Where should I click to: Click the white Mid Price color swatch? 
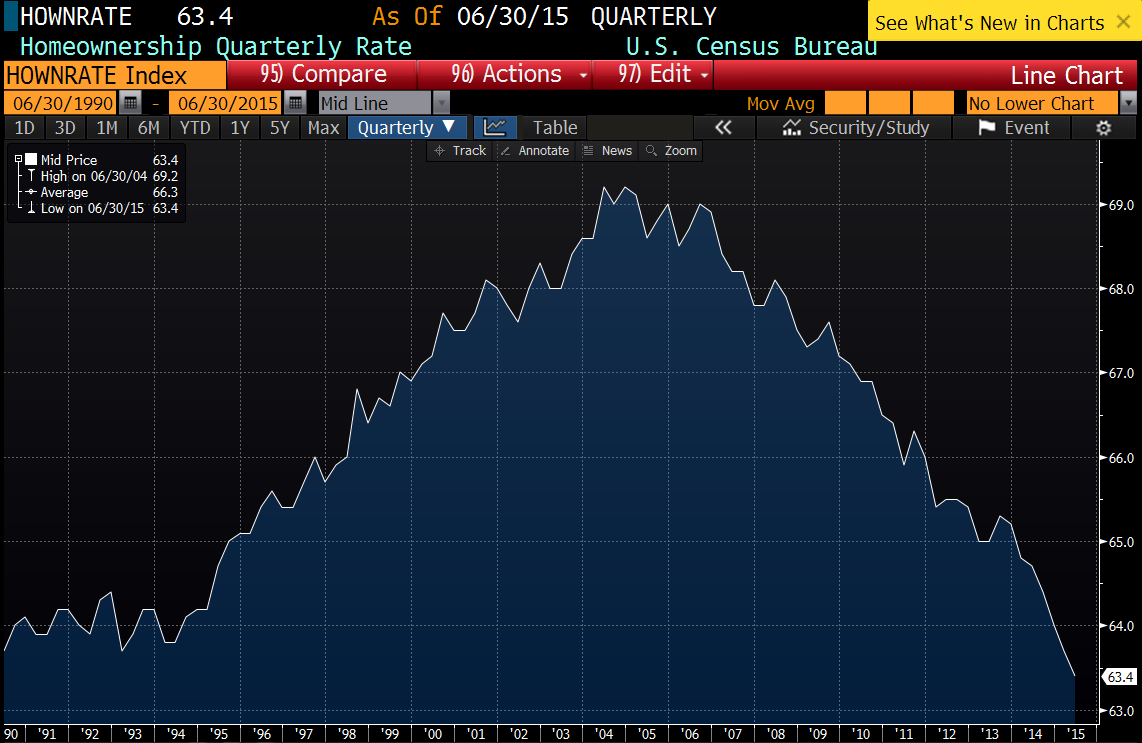[31, 159]
